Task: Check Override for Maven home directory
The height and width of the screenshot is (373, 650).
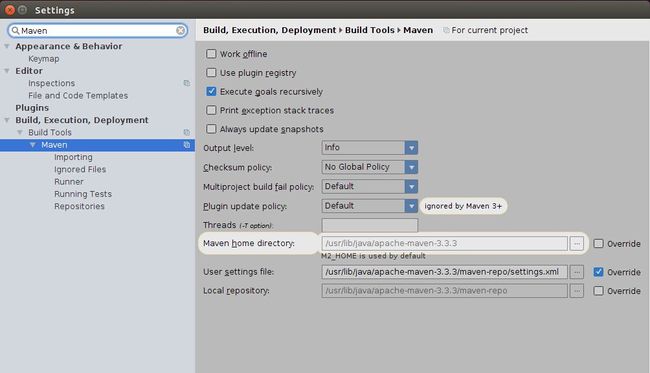Action: click(598, 243)
